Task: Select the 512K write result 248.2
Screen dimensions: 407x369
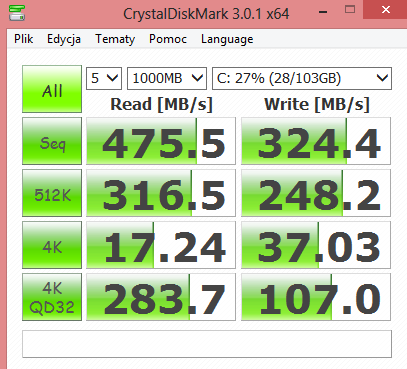Action: [x=316, y=193]
